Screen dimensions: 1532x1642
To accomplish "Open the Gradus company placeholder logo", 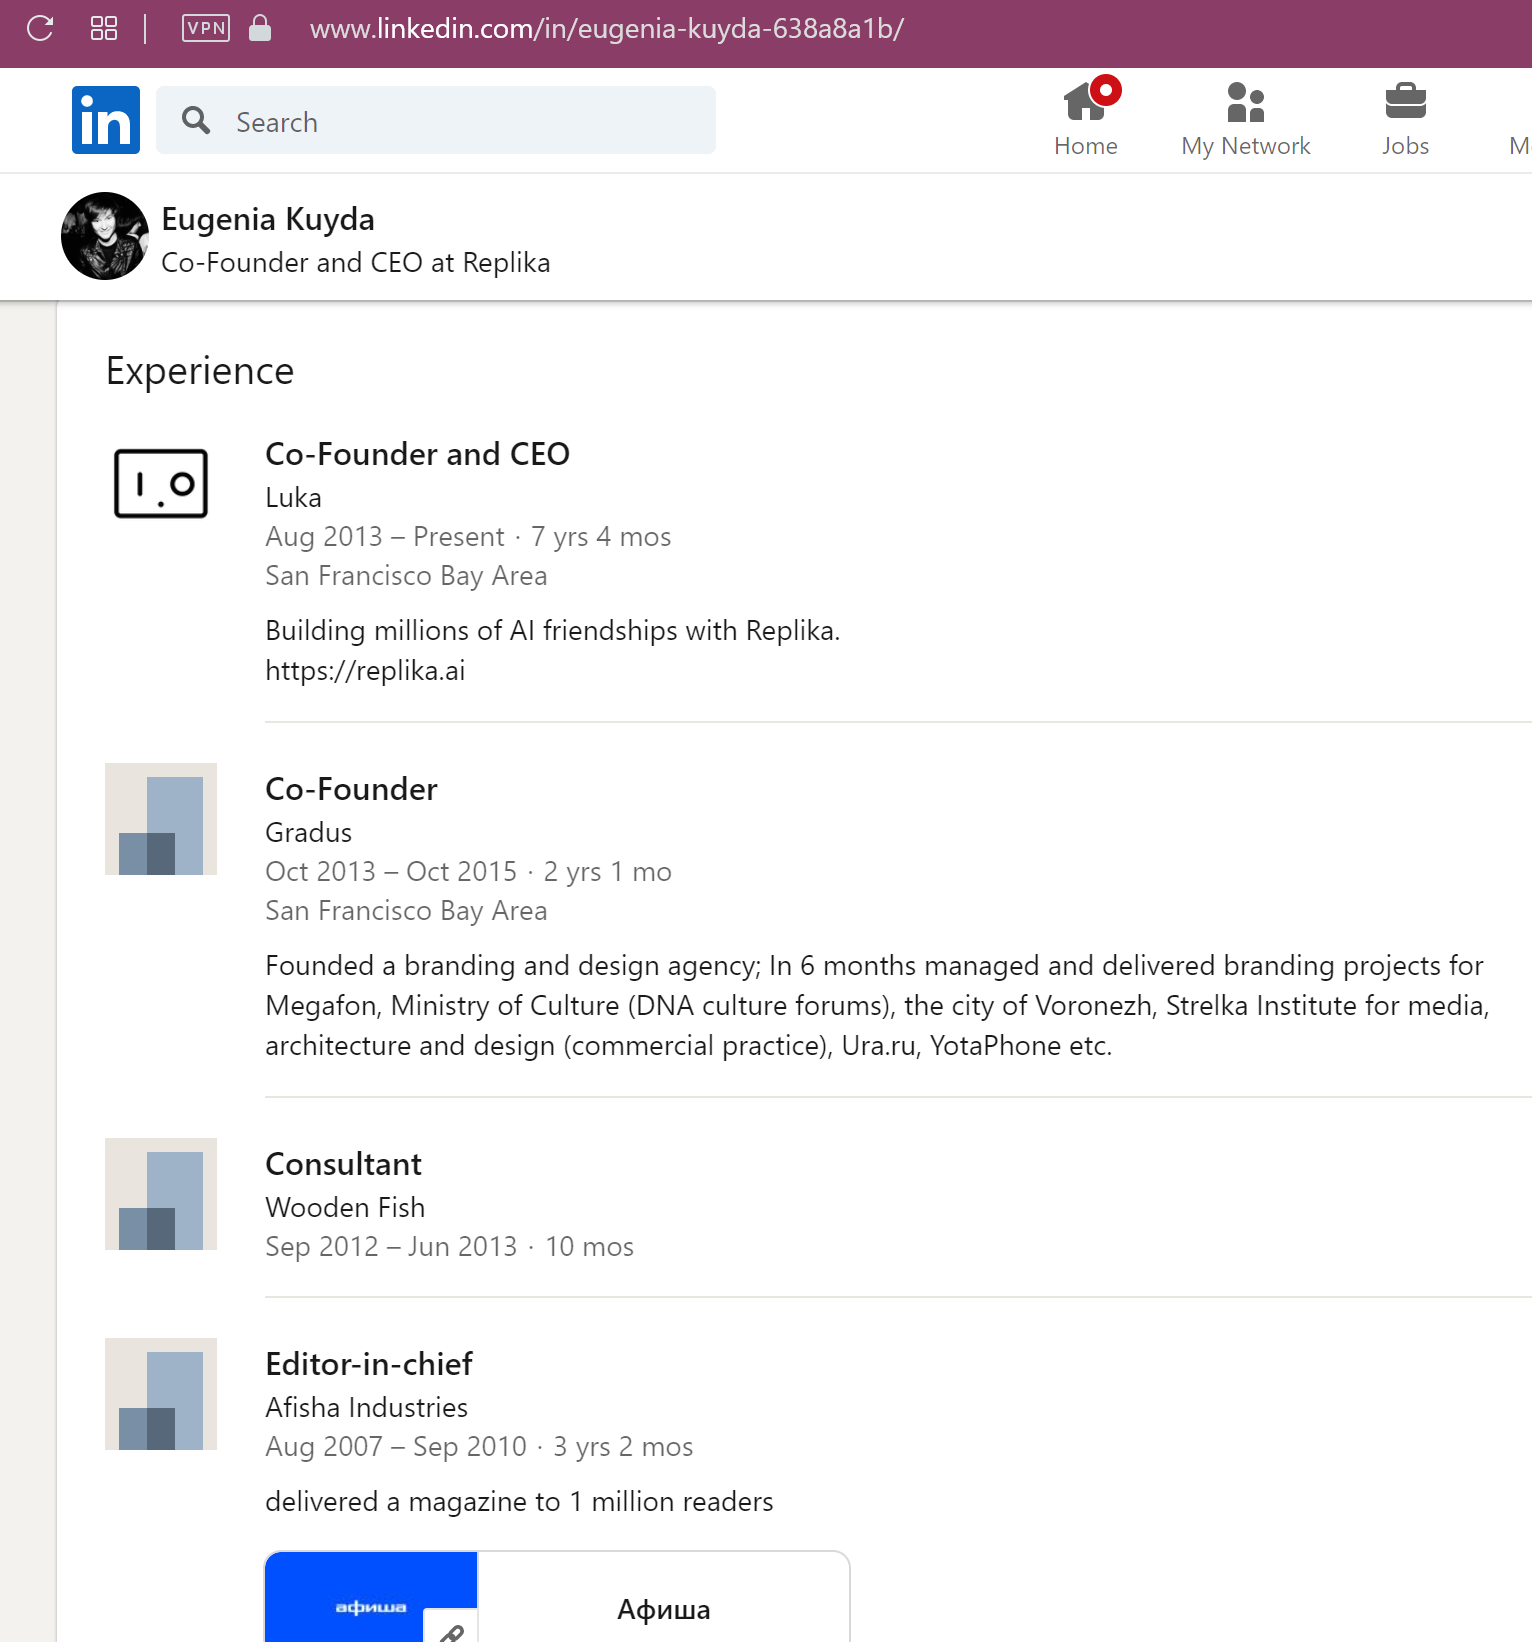I will click(161, 819).
